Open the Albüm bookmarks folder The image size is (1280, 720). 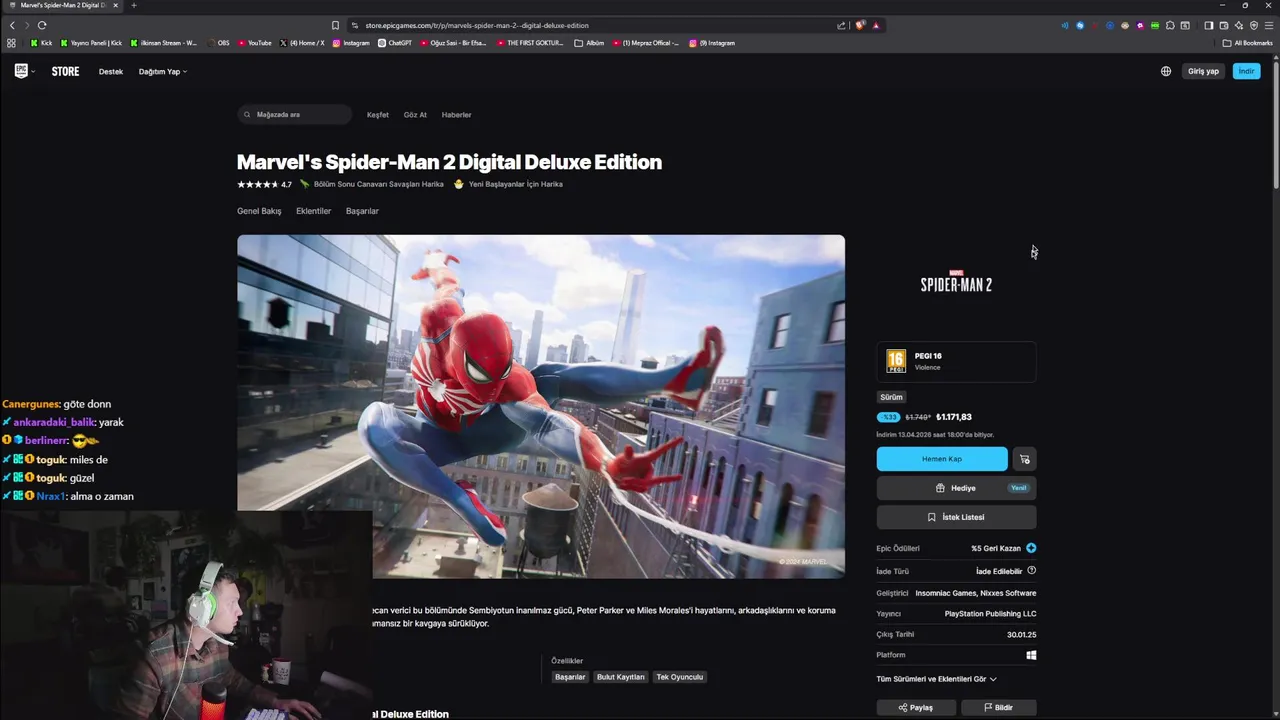click(x=589, y=43)
